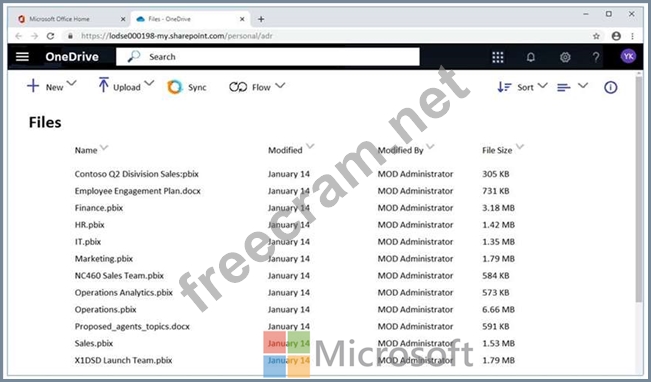Expand the view options chevron
The width and height of the screenshot is (651, 382).
583,86
